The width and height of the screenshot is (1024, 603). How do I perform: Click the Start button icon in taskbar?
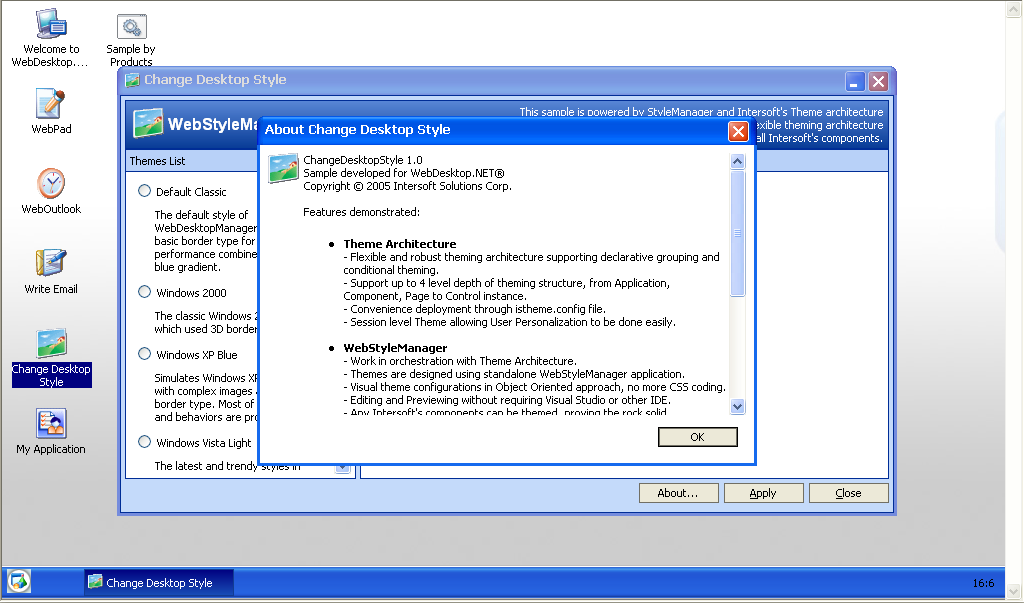[19, 581]
